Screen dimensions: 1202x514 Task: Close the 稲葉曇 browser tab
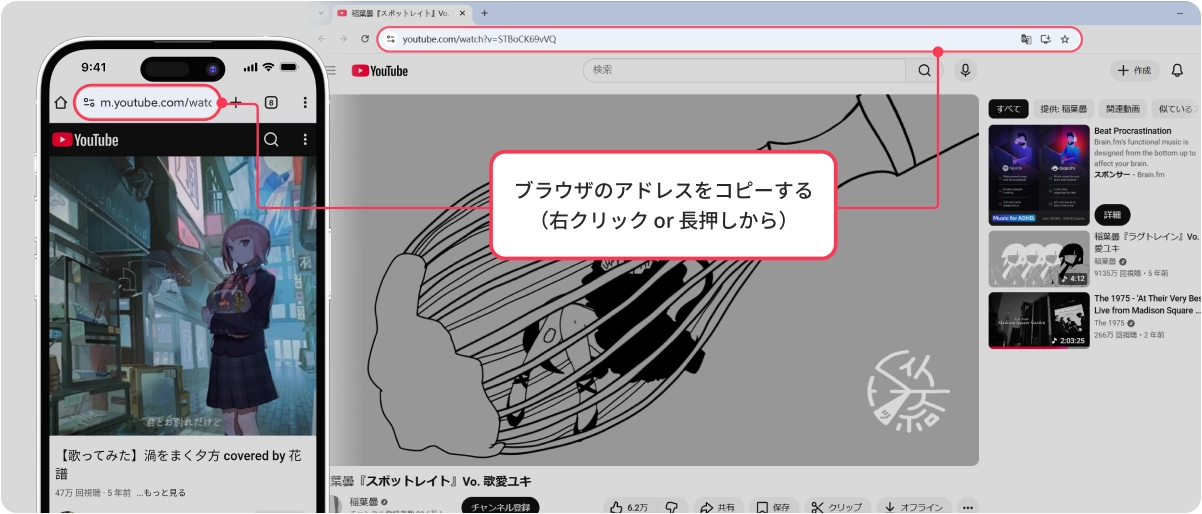(463, 13)
